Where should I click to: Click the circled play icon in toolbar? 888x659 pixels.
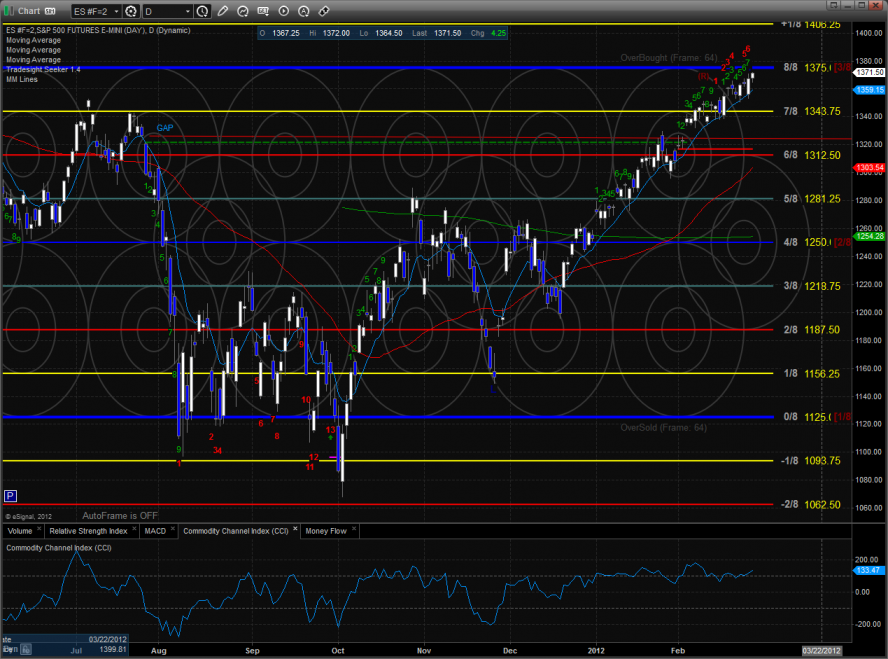click(281, 11)
